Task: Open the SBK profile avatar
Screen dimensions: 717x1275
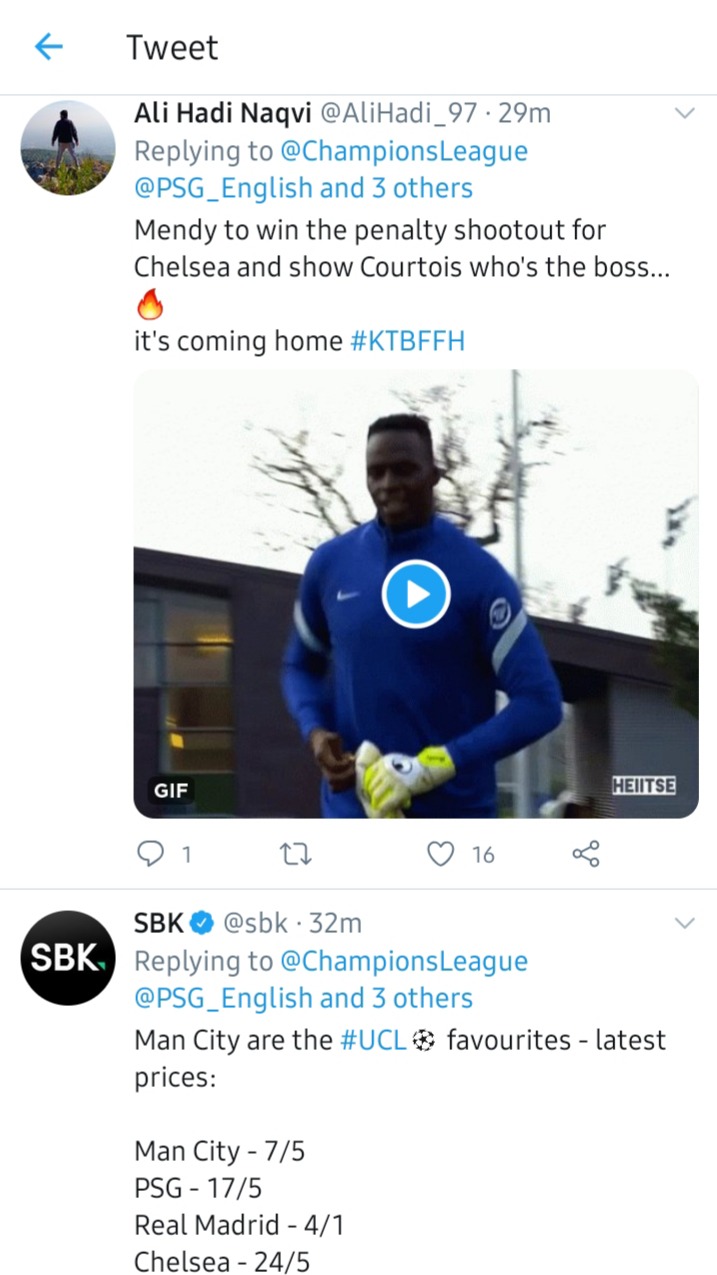Action: pos(68,957)
